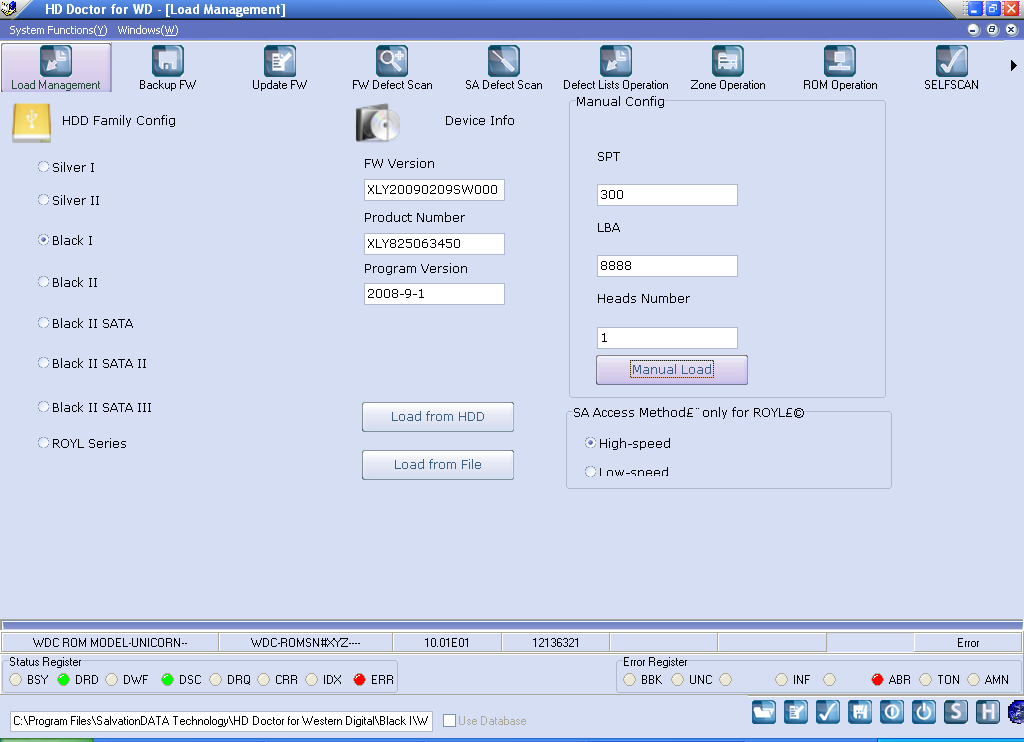Select Low-speed SA access method
The image size is (1024, 742).
click(x=590, y=472)
